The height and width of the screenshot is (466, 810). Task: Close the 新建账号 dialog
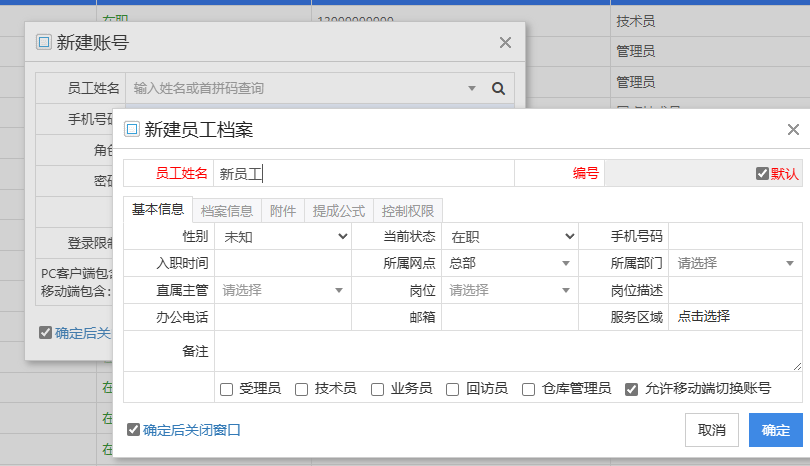(505, 42)
